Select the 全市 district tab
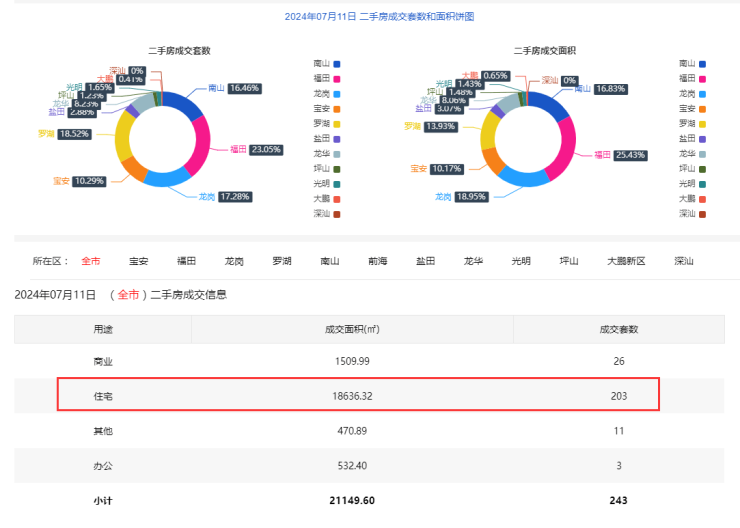Viewport: 740px width, 528px height. tap(90, 261)
